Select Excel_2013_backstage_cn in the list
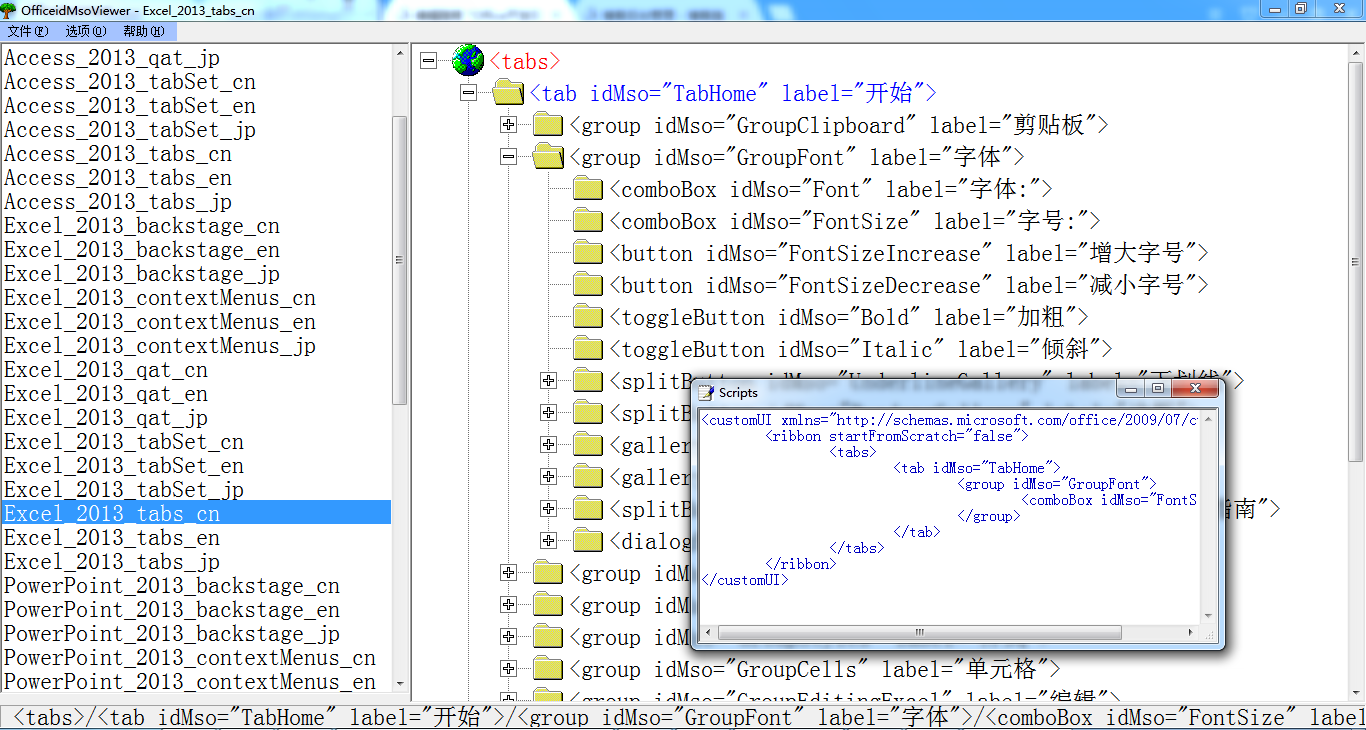This screenshot has height=730, width=1366. tap(142, 226)
